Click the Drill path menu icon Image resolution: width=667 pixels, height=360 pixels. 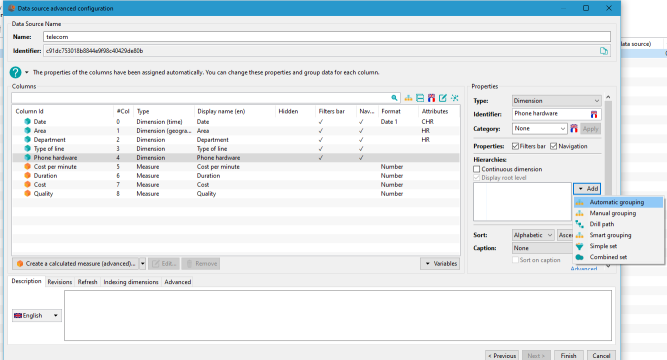(579, 224)
